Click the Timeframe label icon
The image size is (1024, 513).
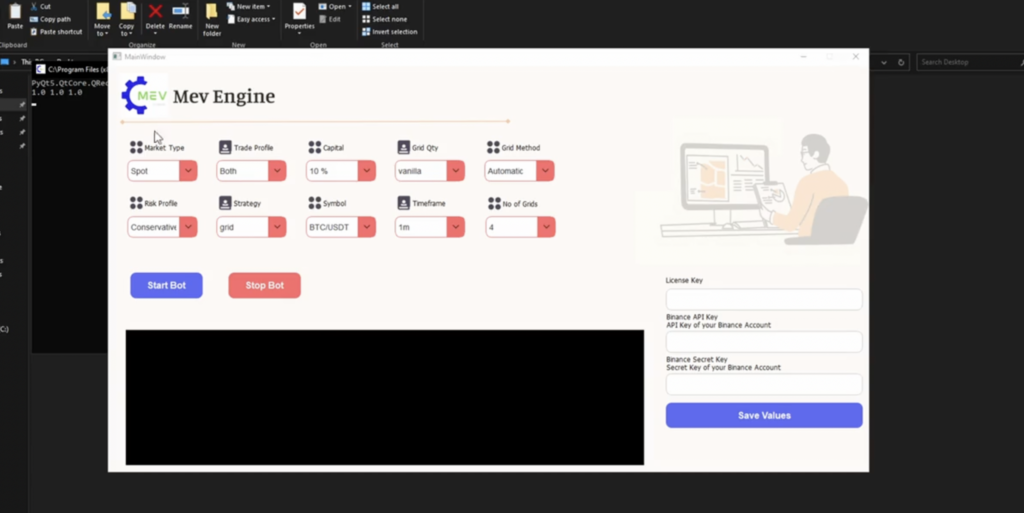(x=403, y=203)
